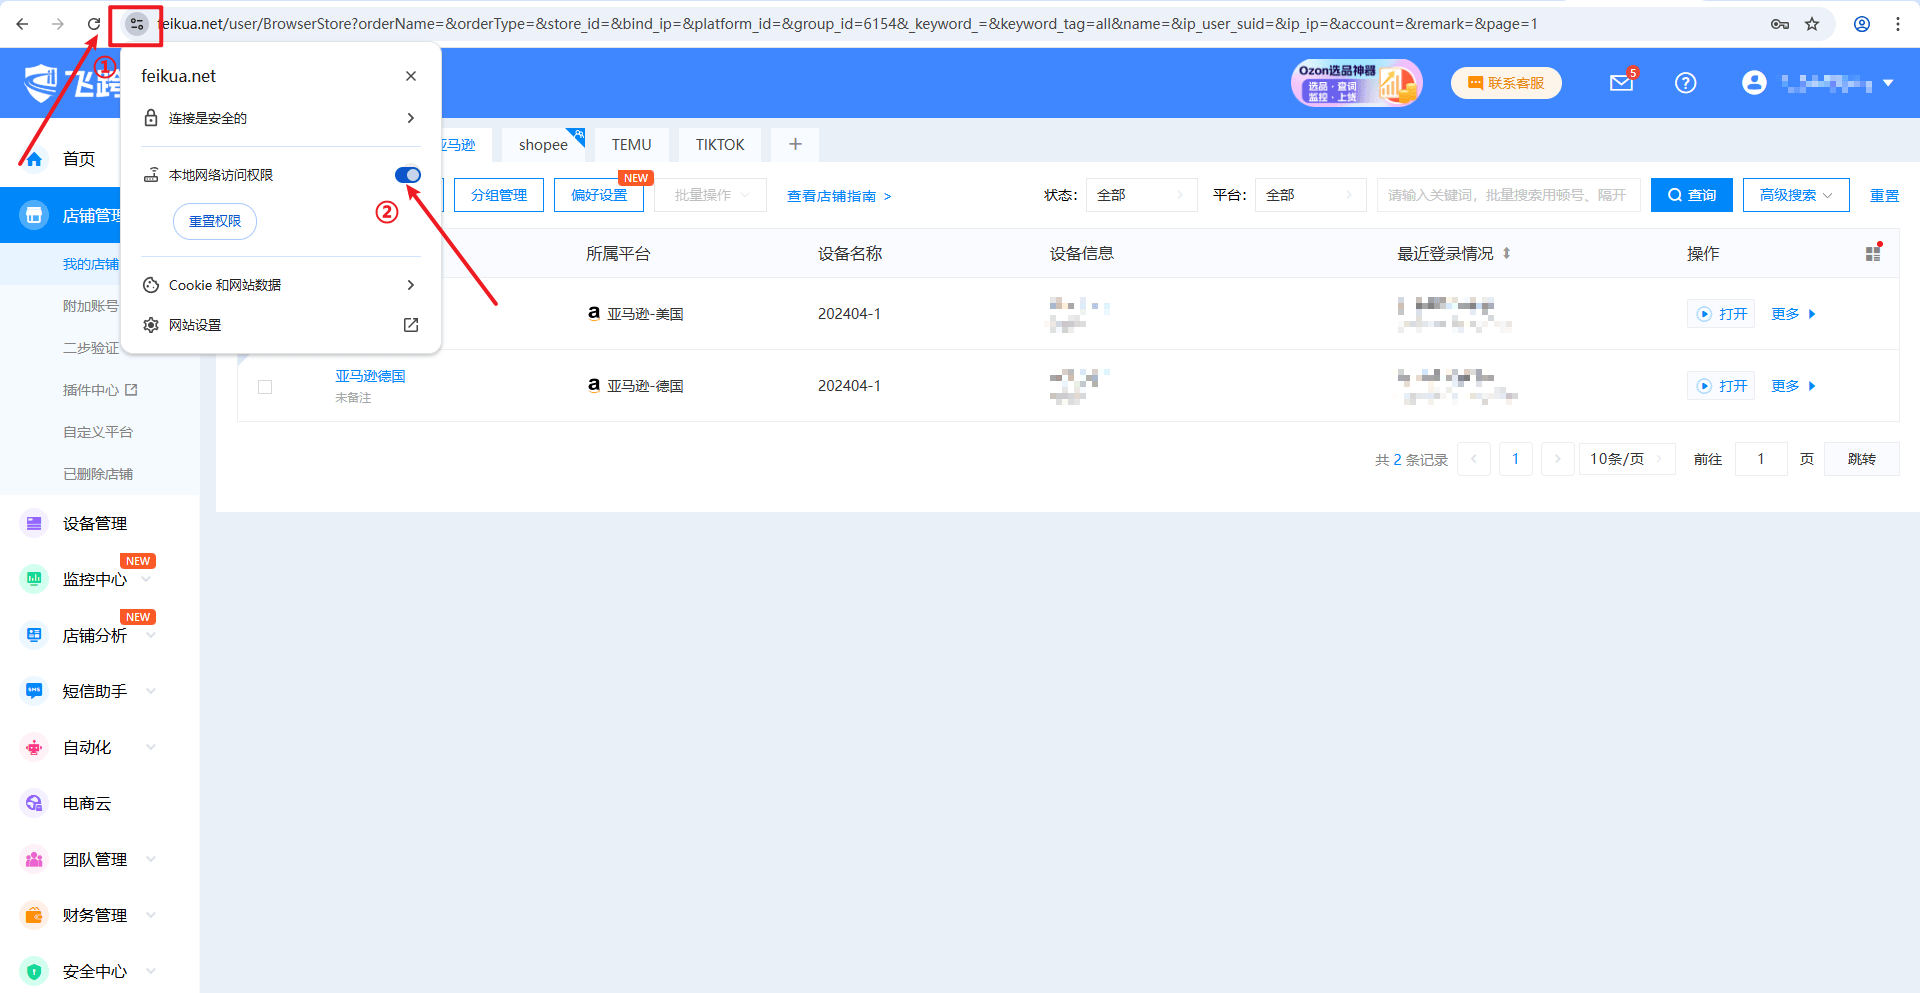Open the mail notifications icon
Screen dimensions: 1920x993
point(1621,83)
